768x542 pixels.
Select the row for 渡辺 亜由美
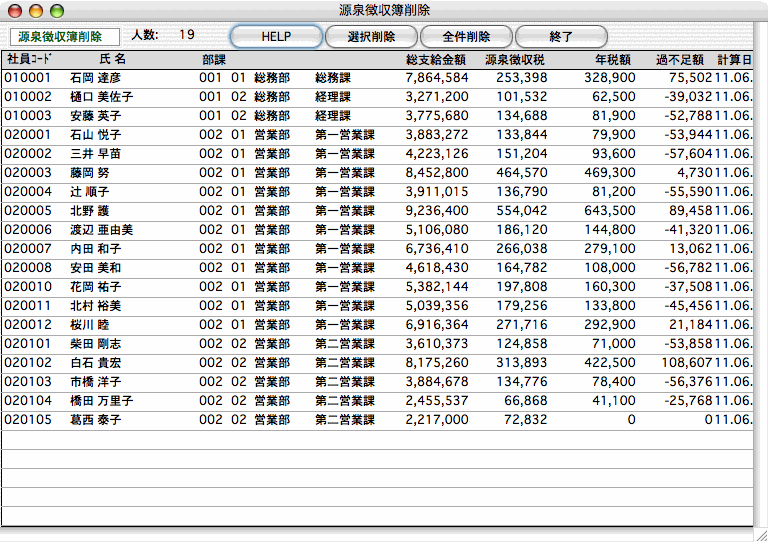tap(101, 230)
